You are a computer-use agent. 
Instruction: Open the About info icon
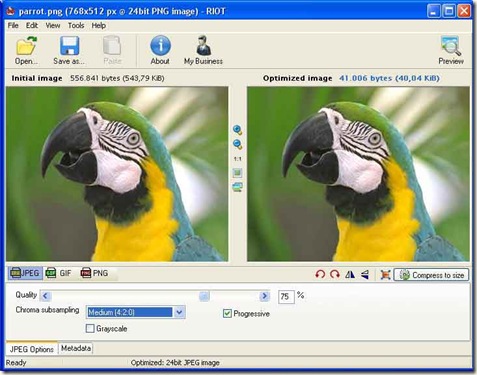click(160, 45)
